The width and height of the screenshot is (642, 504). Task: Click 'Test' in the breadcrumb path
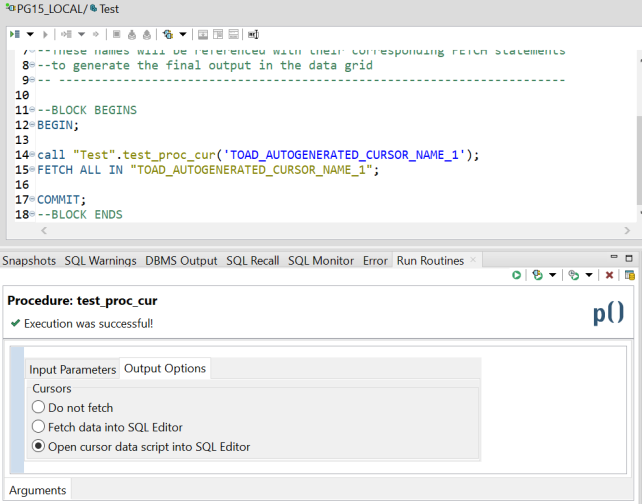pyautogui.click(x=109, y=9)
